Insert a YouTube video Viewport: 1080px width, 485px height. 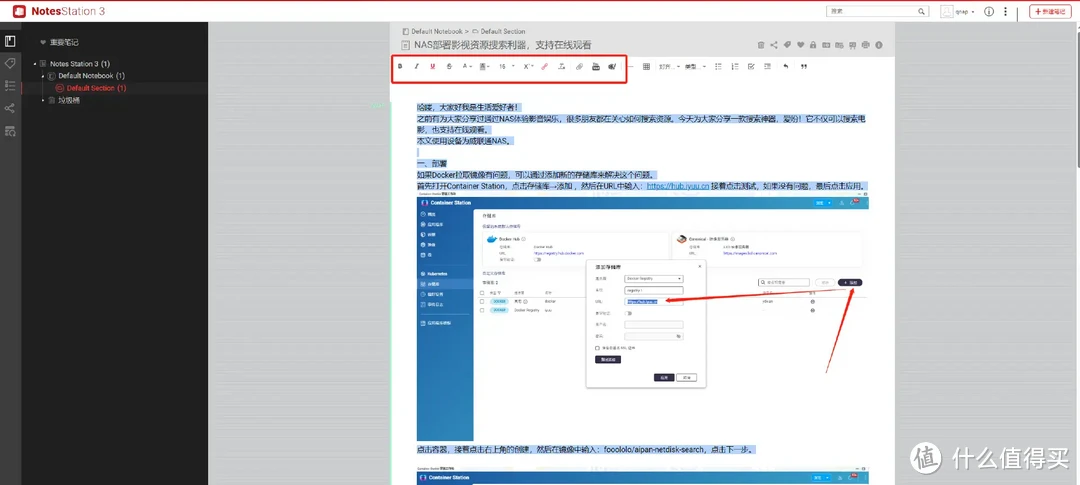(596, 66)
